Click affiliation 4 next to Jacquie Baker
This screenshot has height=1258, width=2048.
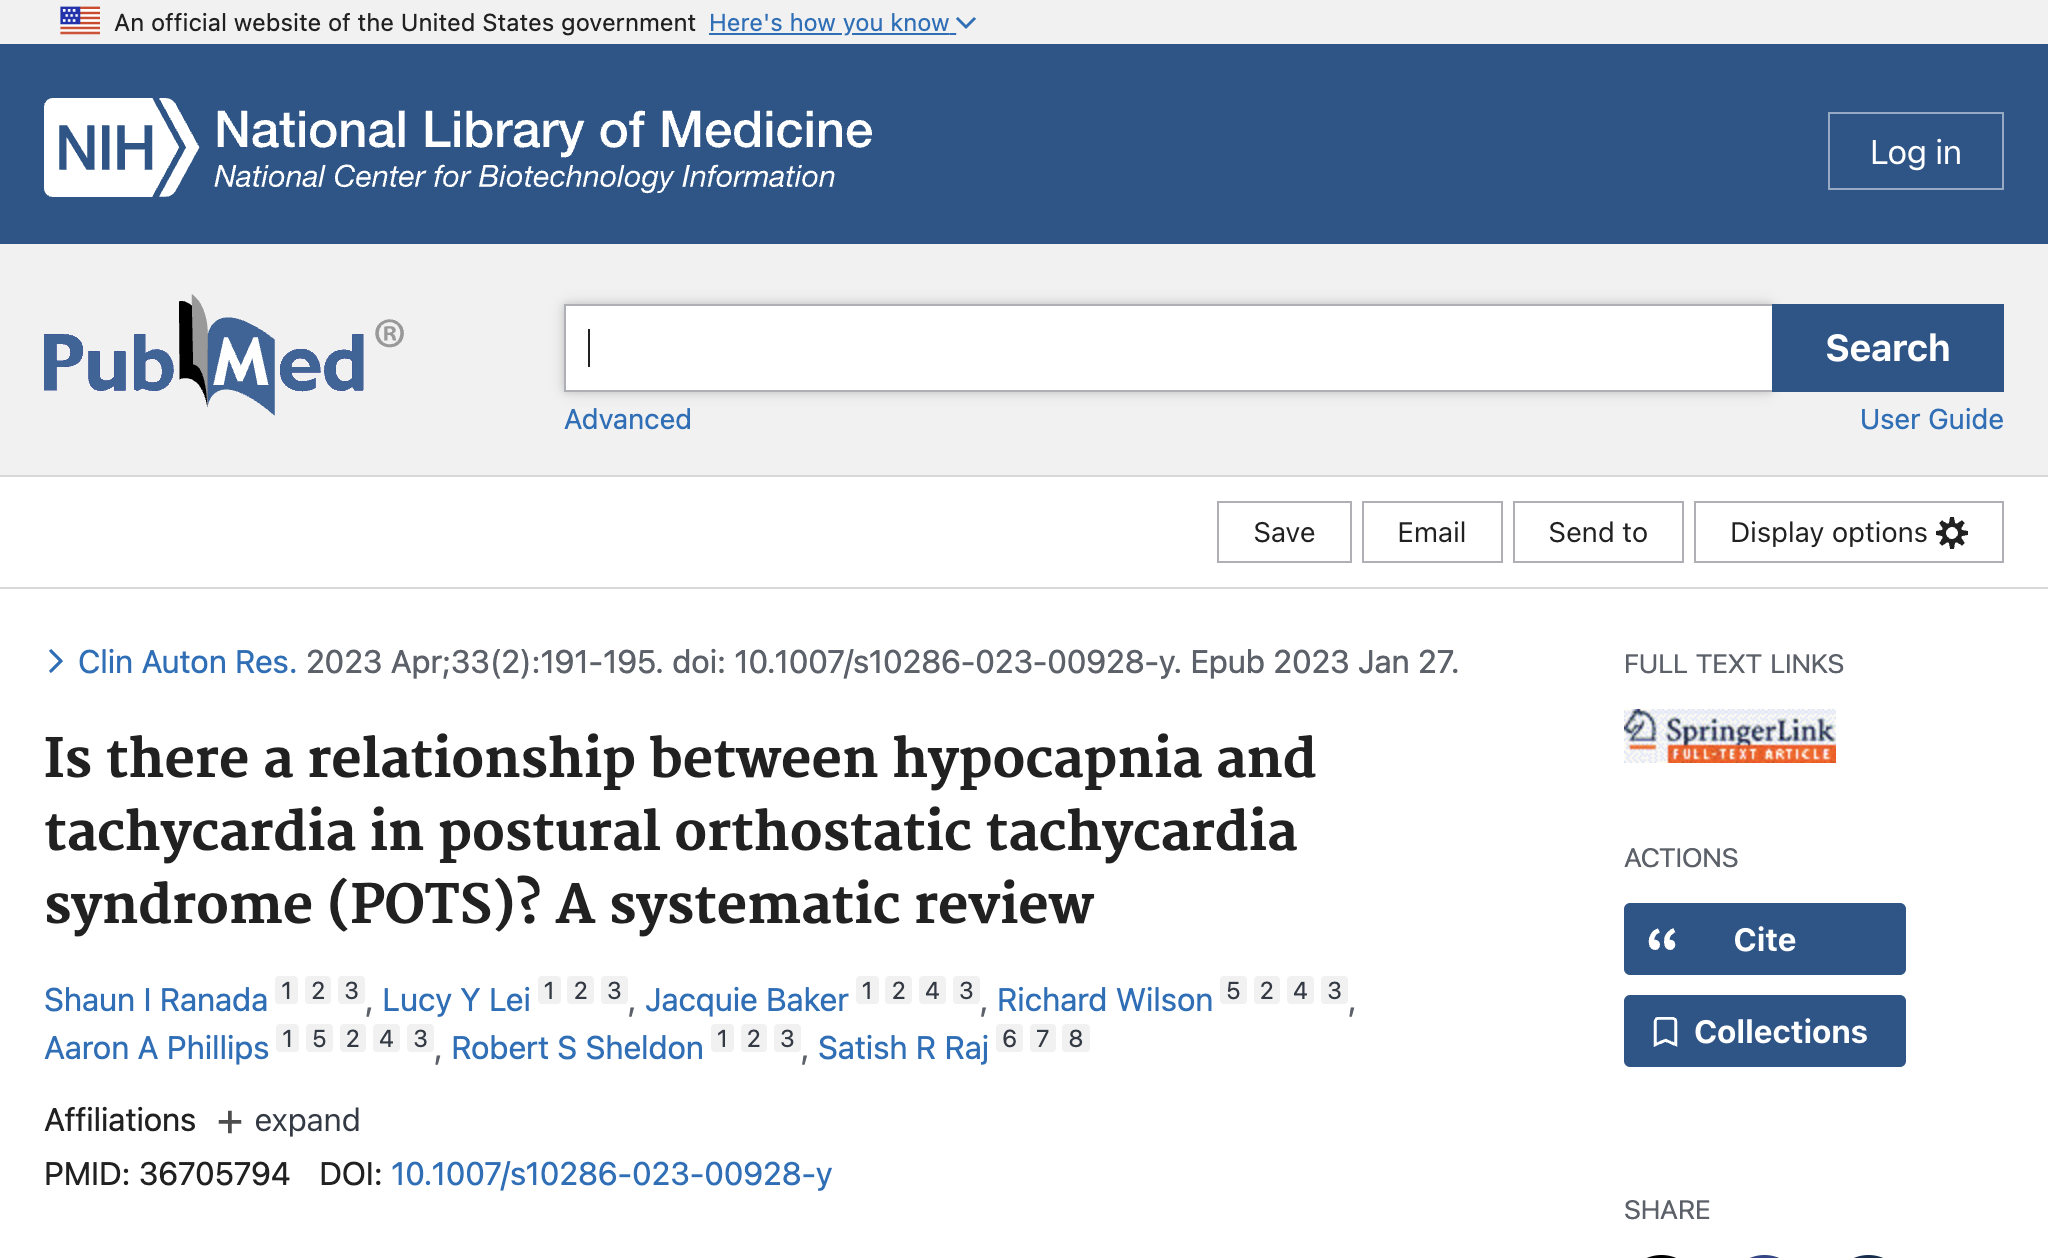(x=932, y=990)
